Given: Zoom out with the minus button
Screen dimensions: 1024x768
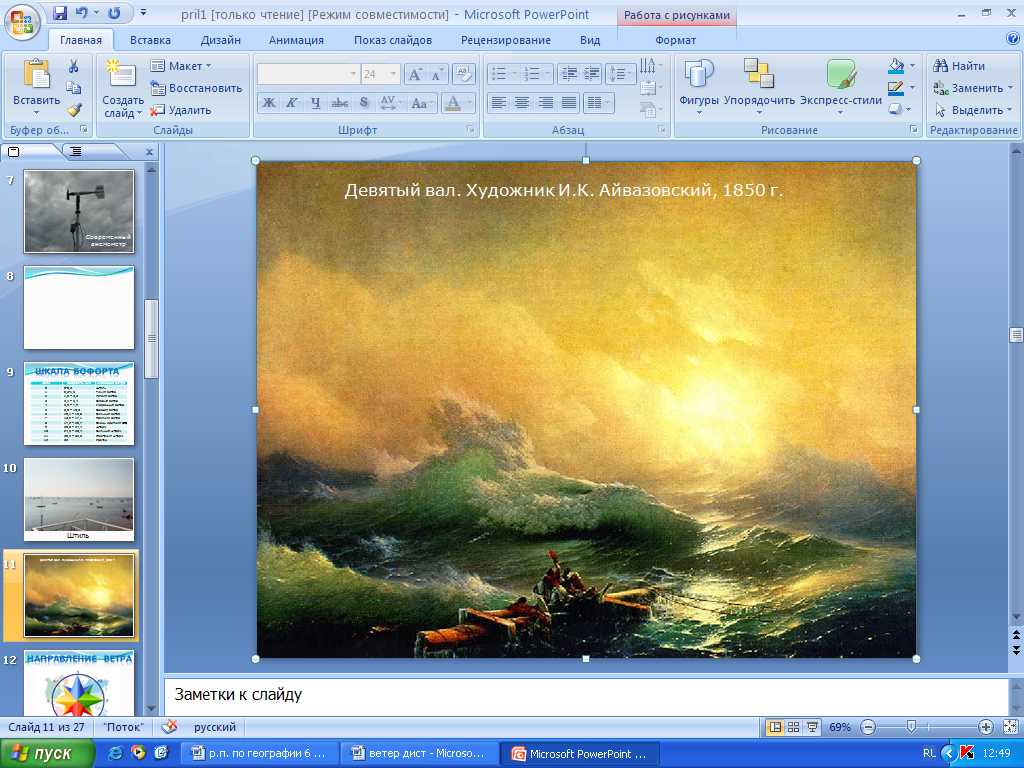Looking at the screenshot, I should tap(868, 727).
